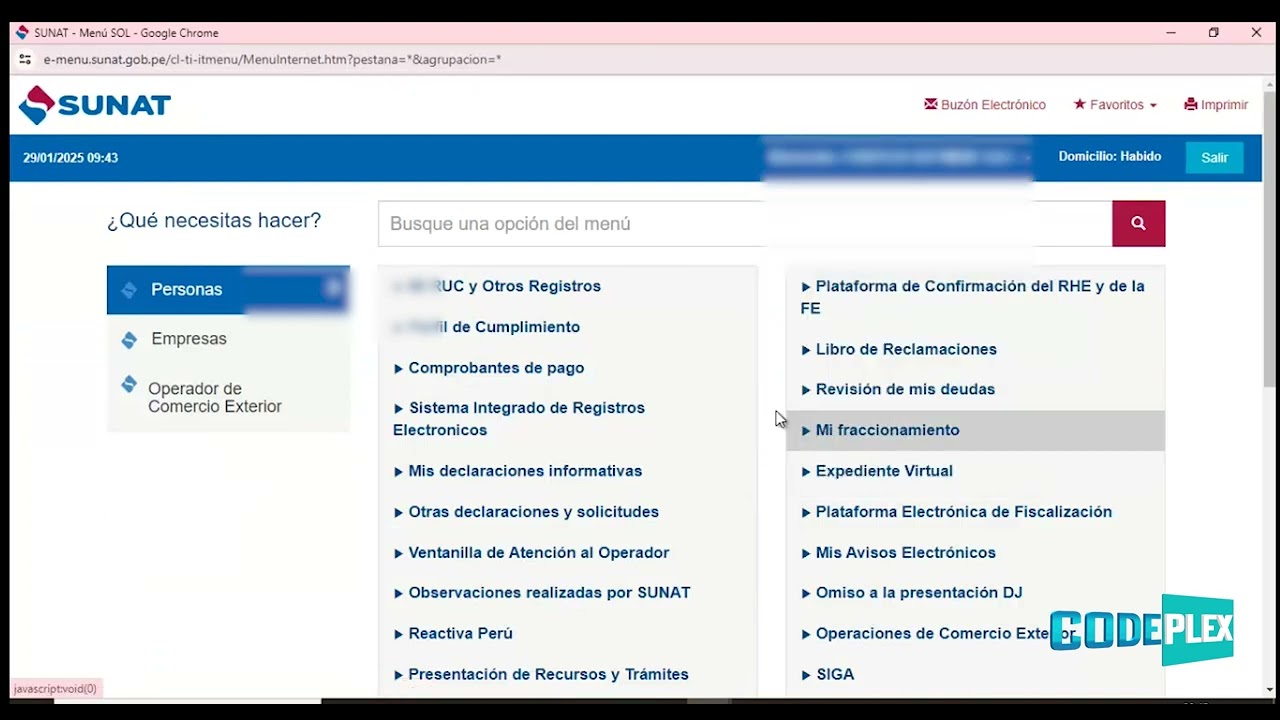Click the diamond icon beside Empresas
This screenshot has width=1280, height=720.
point(128,340)
